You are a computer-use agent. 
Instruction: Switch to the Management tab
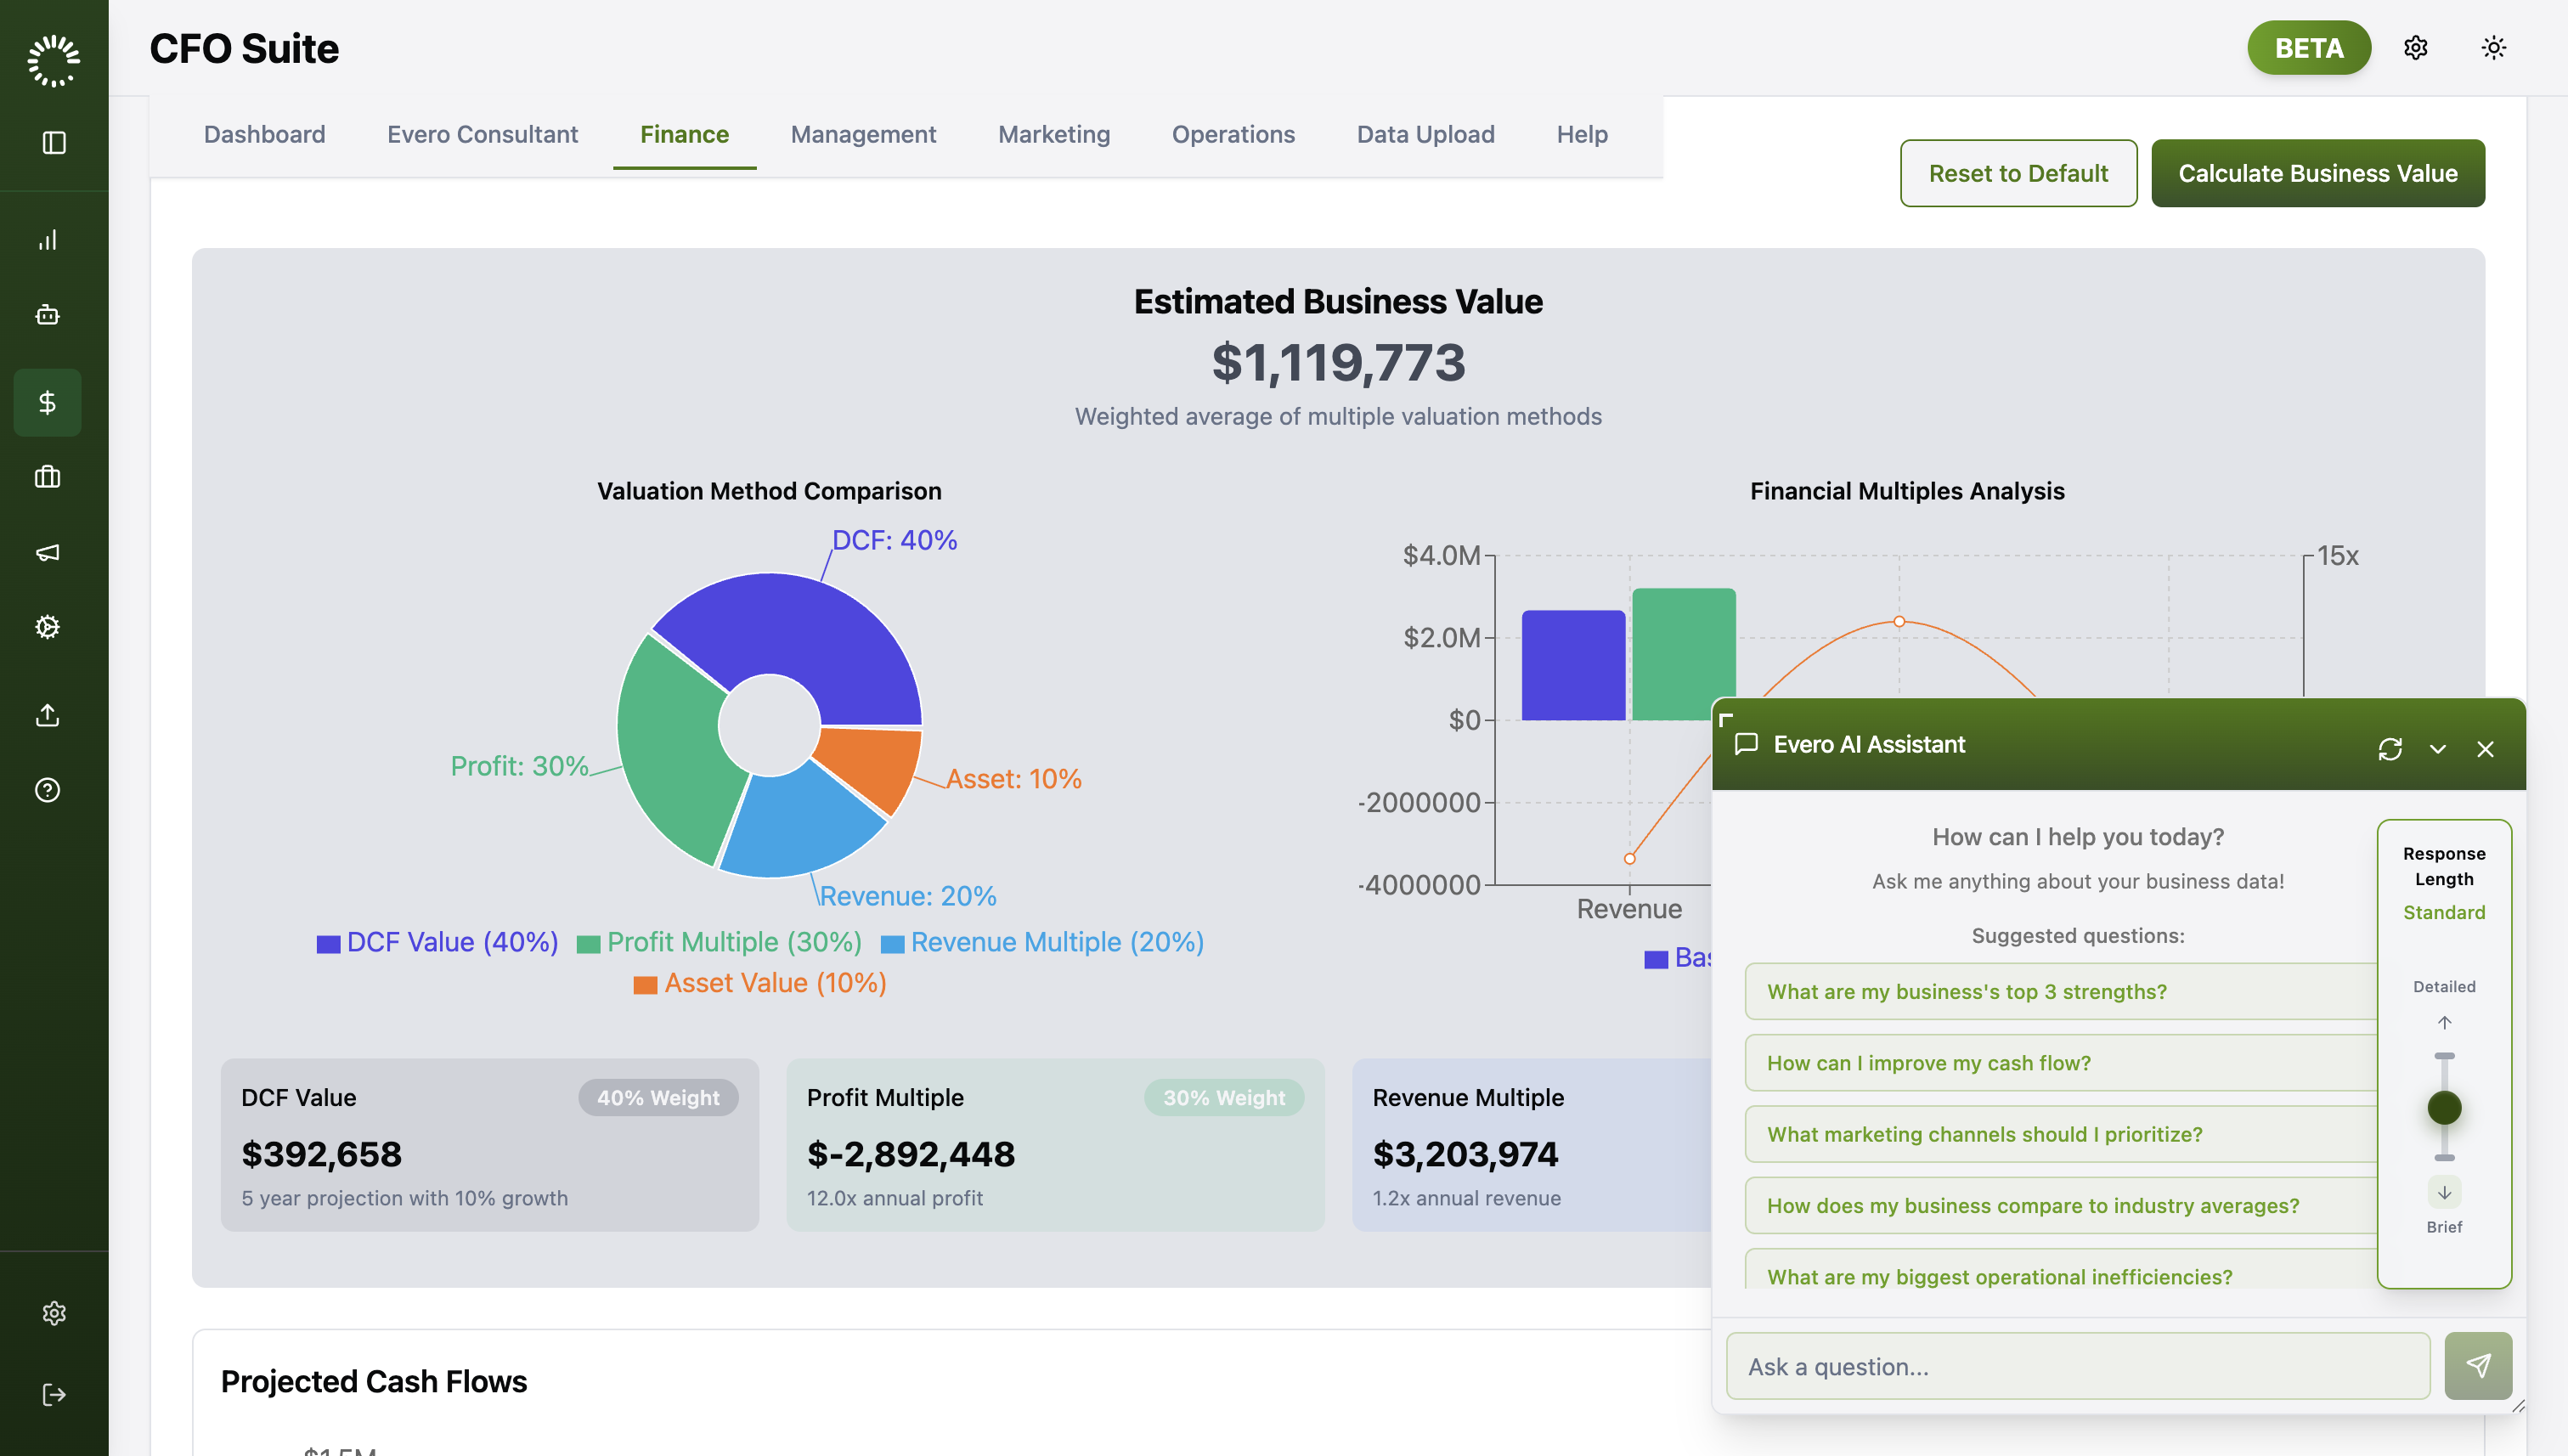[863, 134]
